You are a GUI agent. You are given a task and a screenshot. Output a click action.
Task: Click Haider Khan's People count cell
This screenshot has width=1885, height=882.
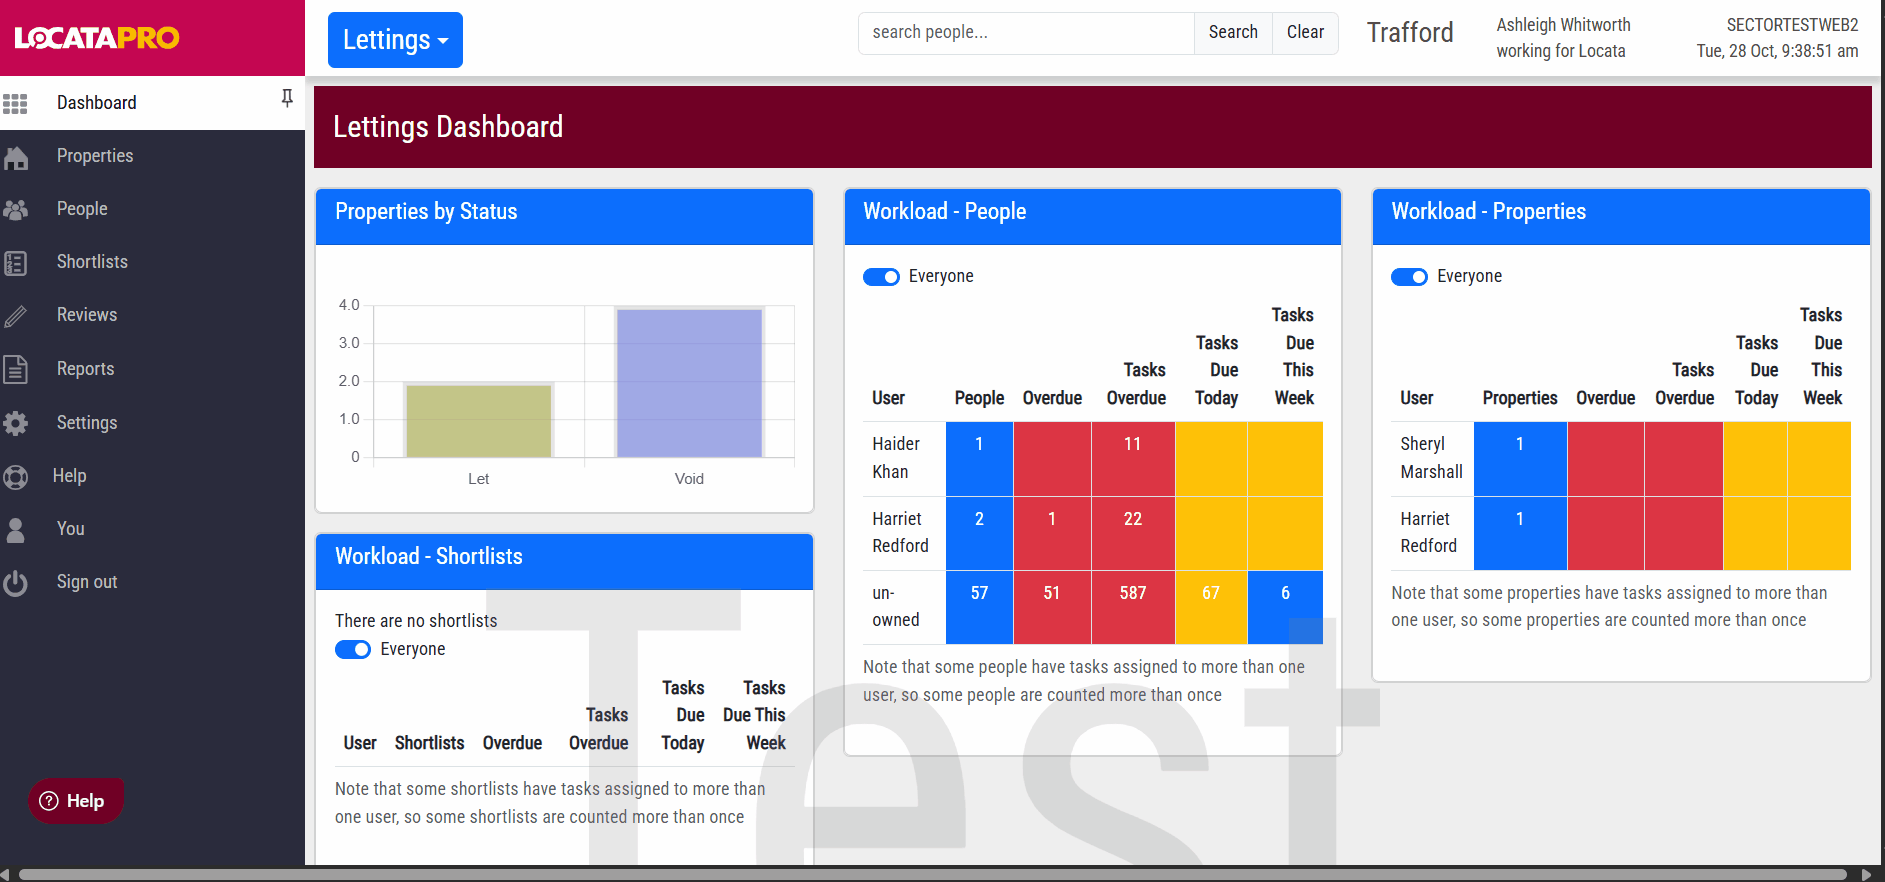click(x=979, y=459)
